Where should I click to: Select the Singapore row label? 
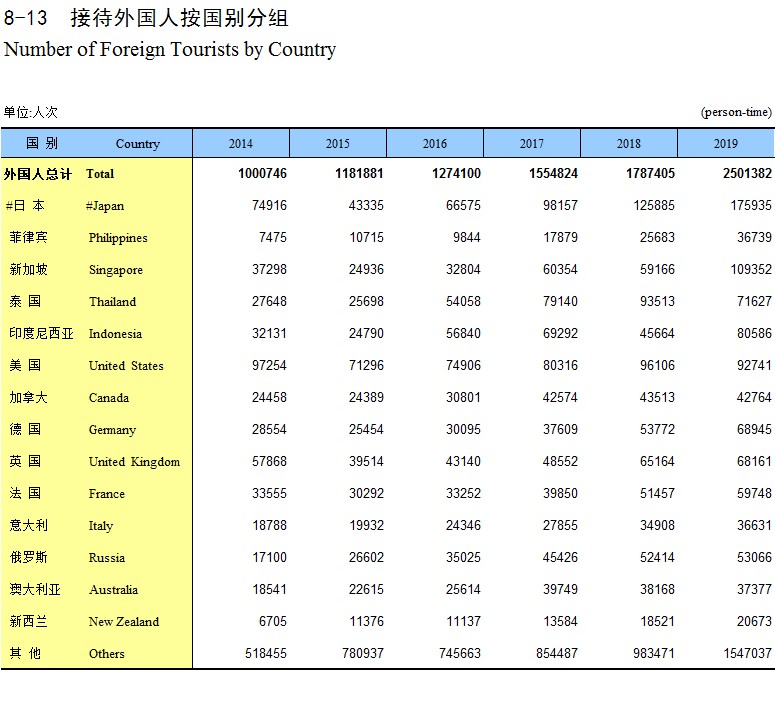pyautogui.click(x=116, y=270)
